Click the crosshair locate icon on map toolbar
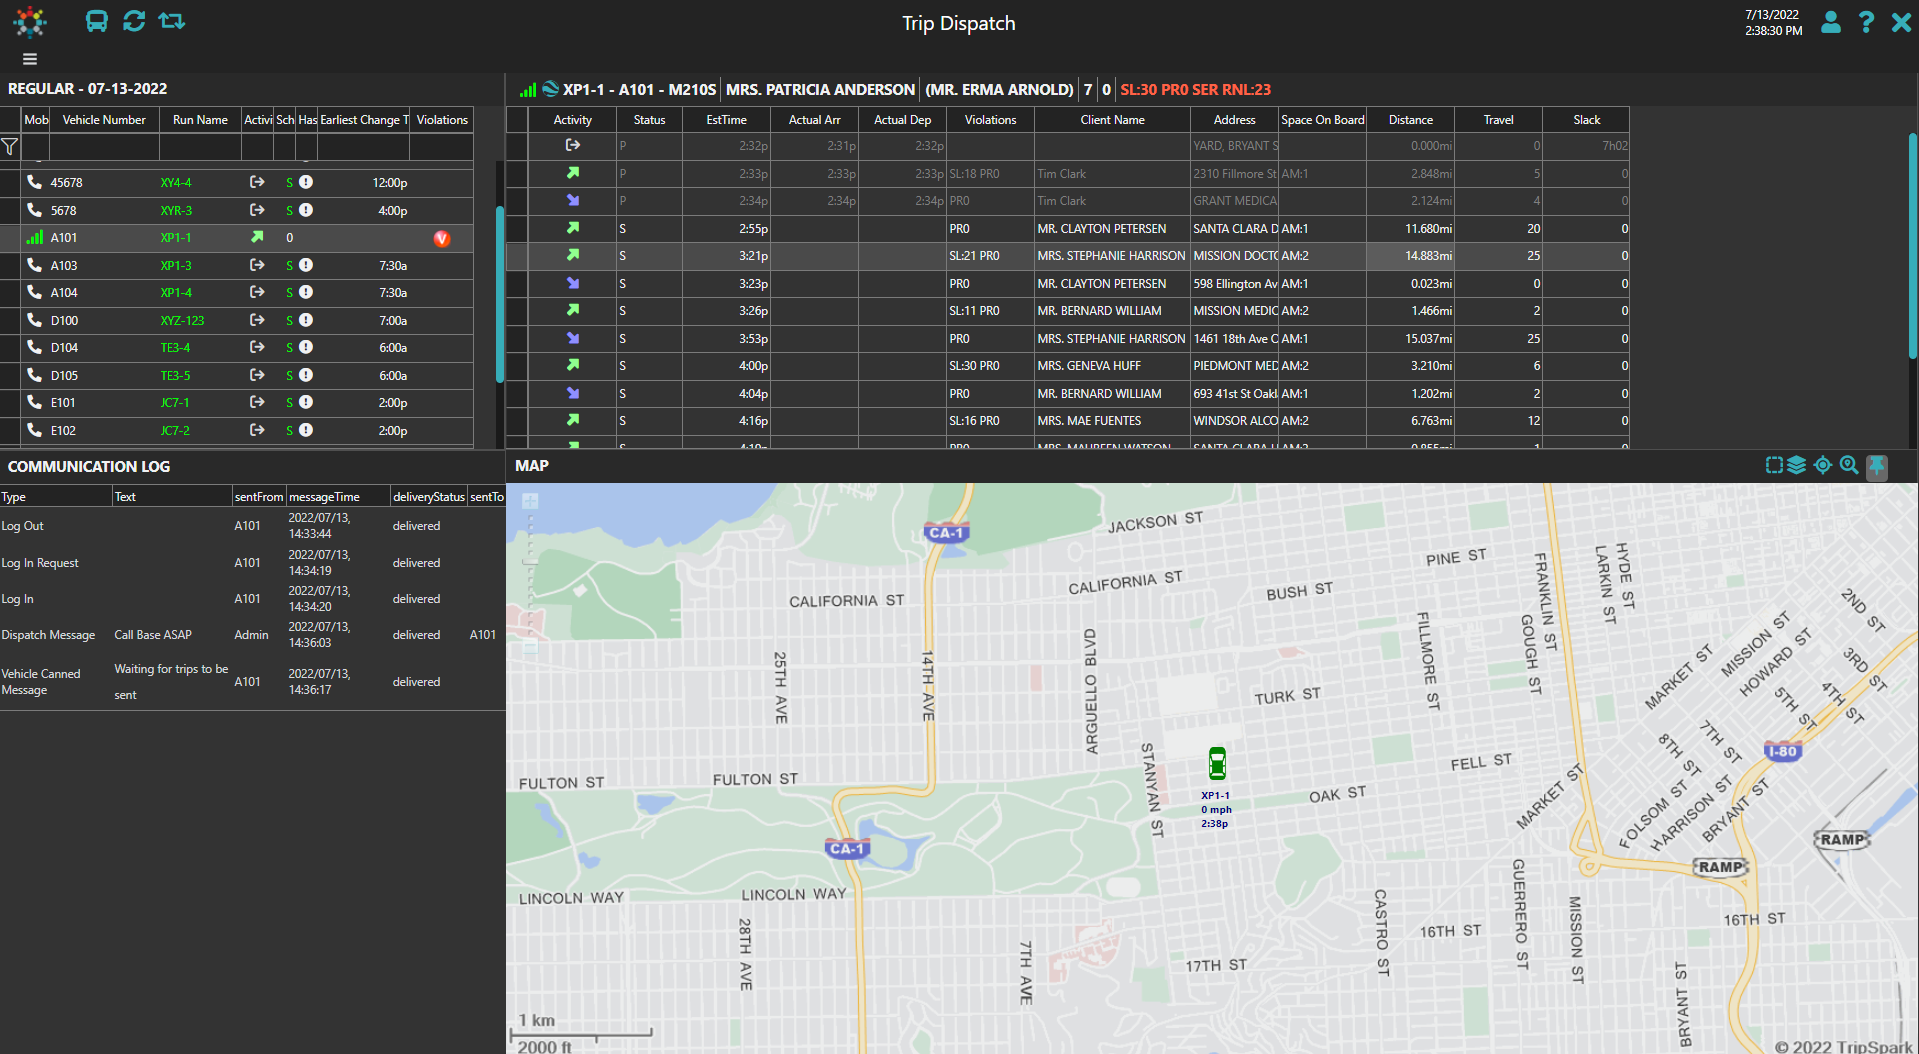 click(x=1823, y=465)
